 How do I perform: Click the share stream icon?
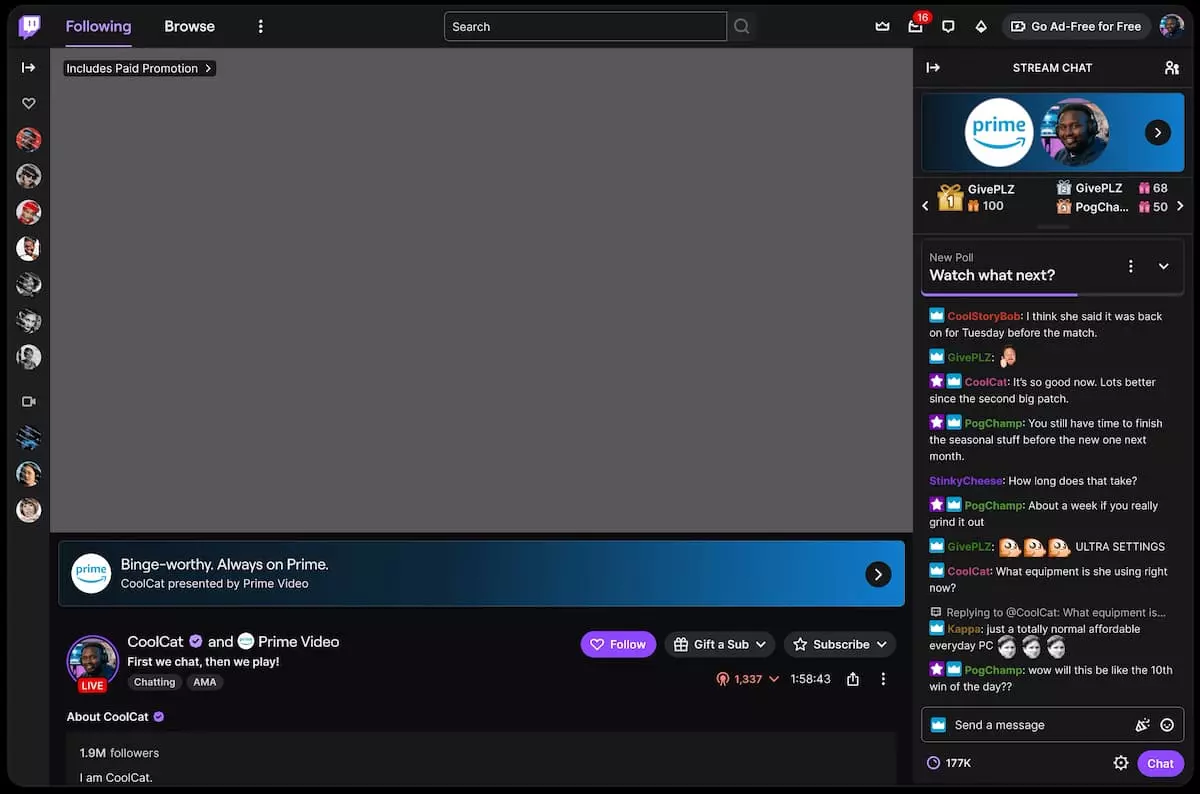pos(853,679)
